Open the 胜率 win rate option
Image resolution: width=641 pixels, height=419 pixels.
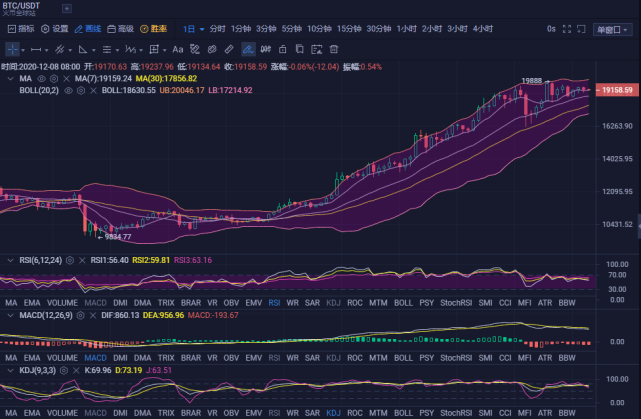click(x=154, y=29)
